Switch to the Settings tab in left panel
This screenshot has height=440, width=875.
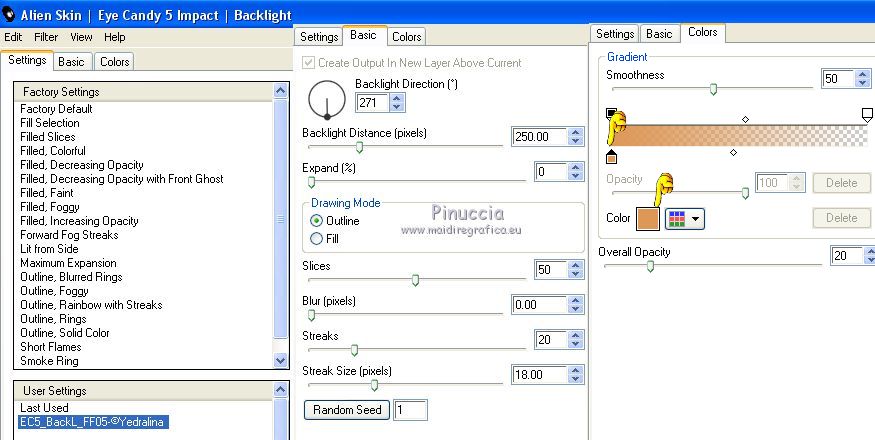27,60
